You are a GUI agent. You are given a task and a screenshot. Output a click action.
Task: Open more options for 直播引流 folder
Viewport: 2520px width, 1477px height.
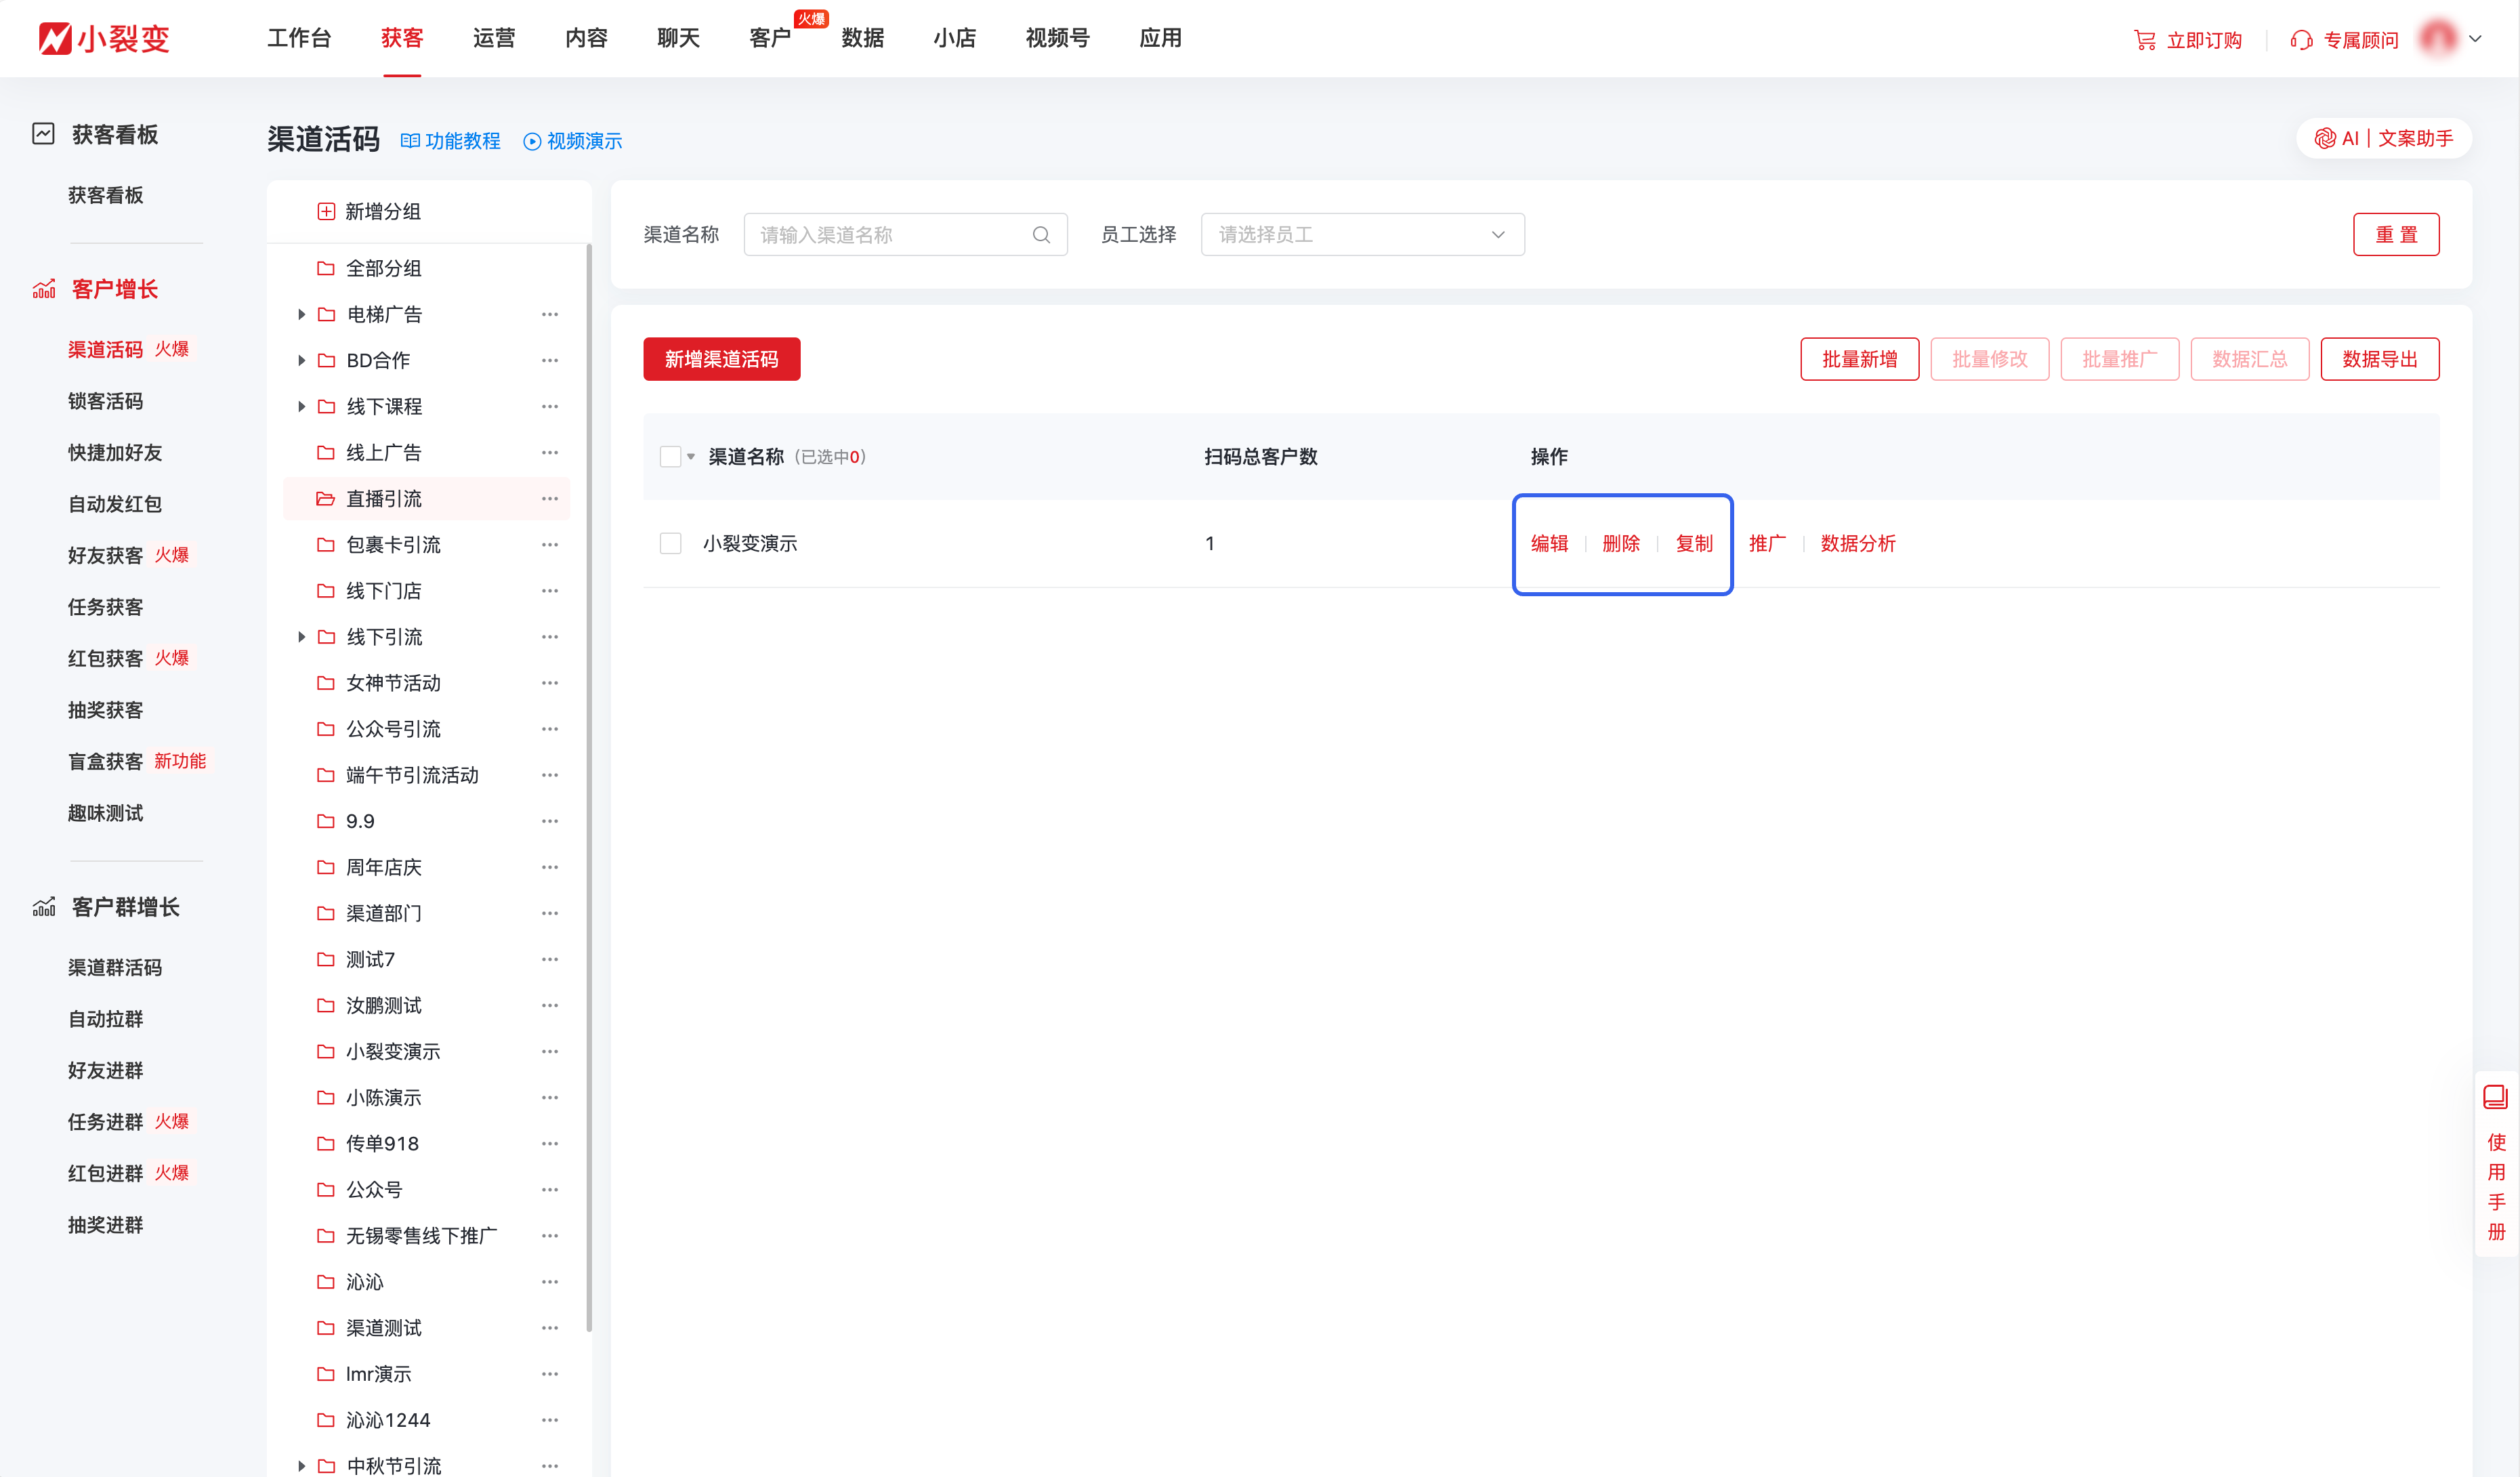tap(549, 498)
